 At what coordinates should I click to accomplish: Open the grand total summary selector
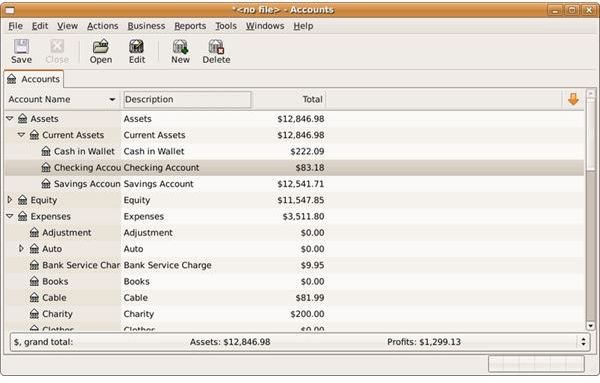[x=583, y=342]
